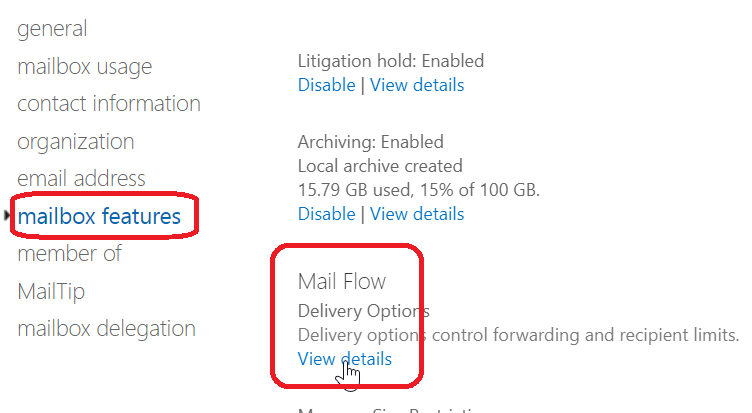The width and height of the screenshot is (752, 413).
Task: Switch to mailbox usage section
Action: tap(85, 67)
